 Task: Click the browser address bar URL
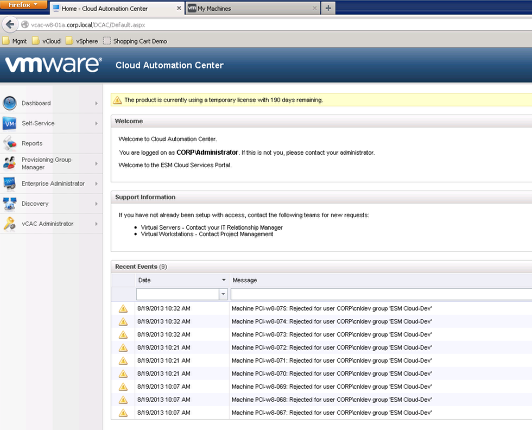pyautogui.click(x=88, y=25)
